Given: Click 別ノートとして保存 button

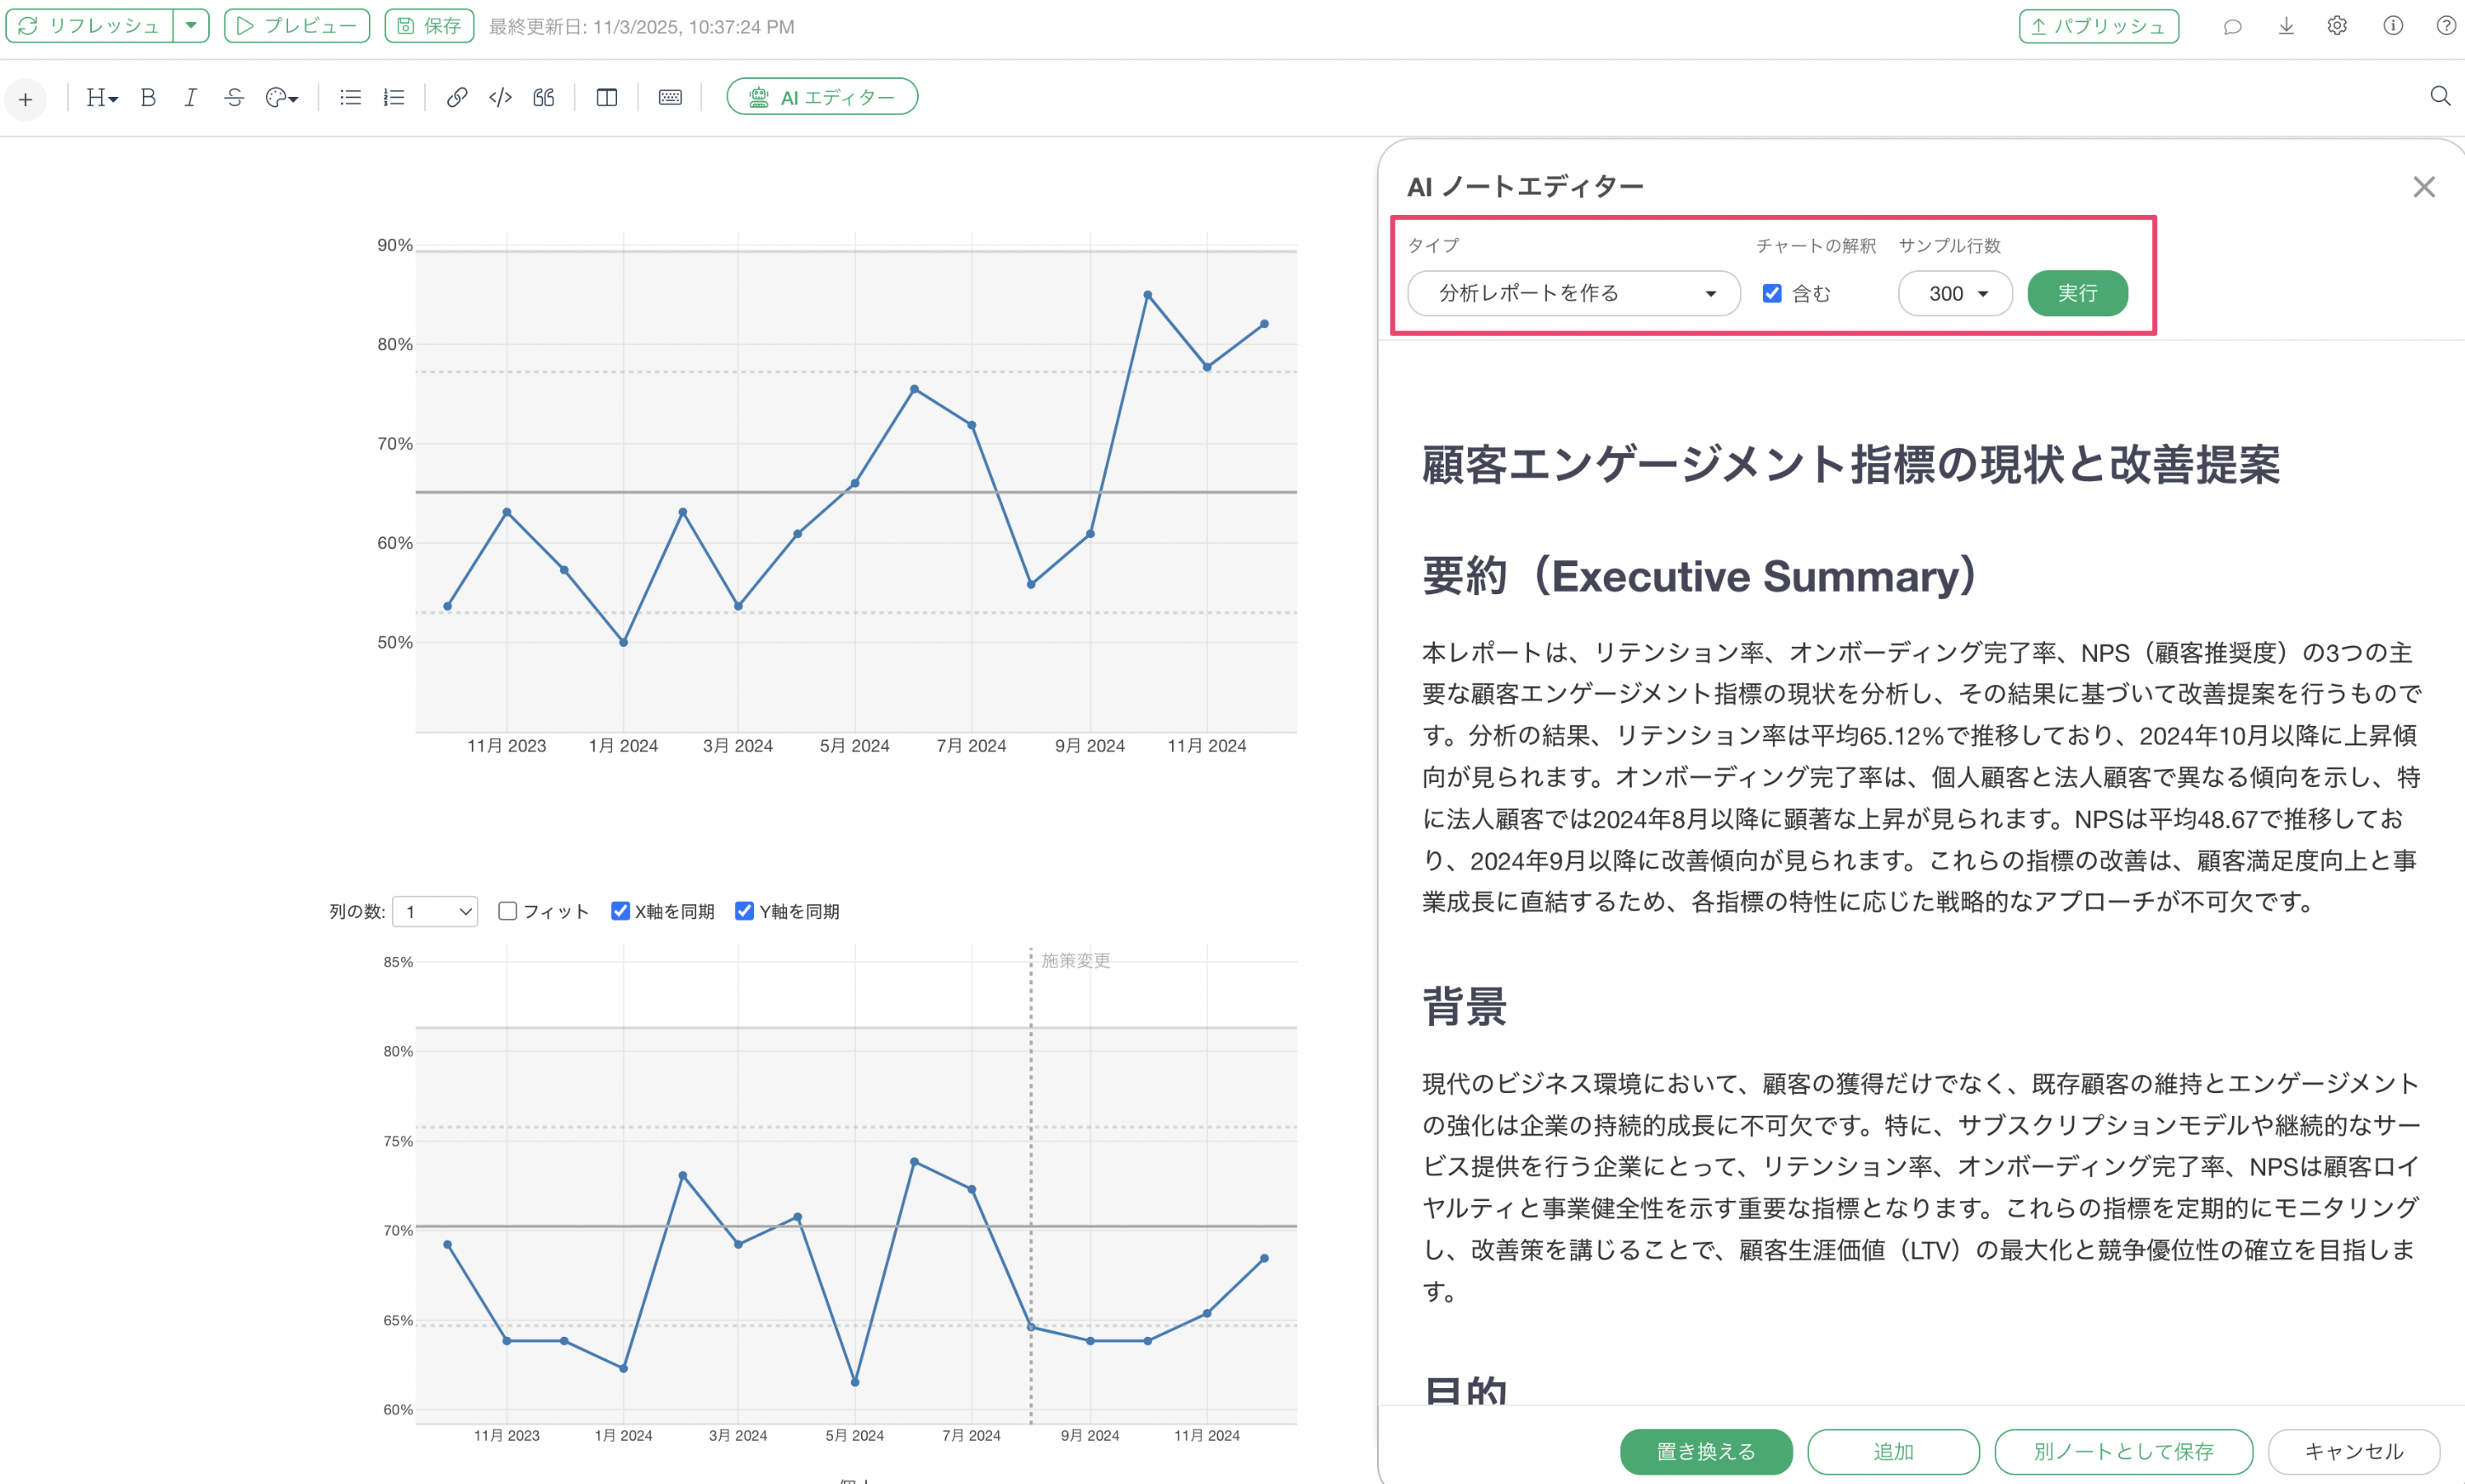Looking at the screenshot, I should pos(2123,1451).
